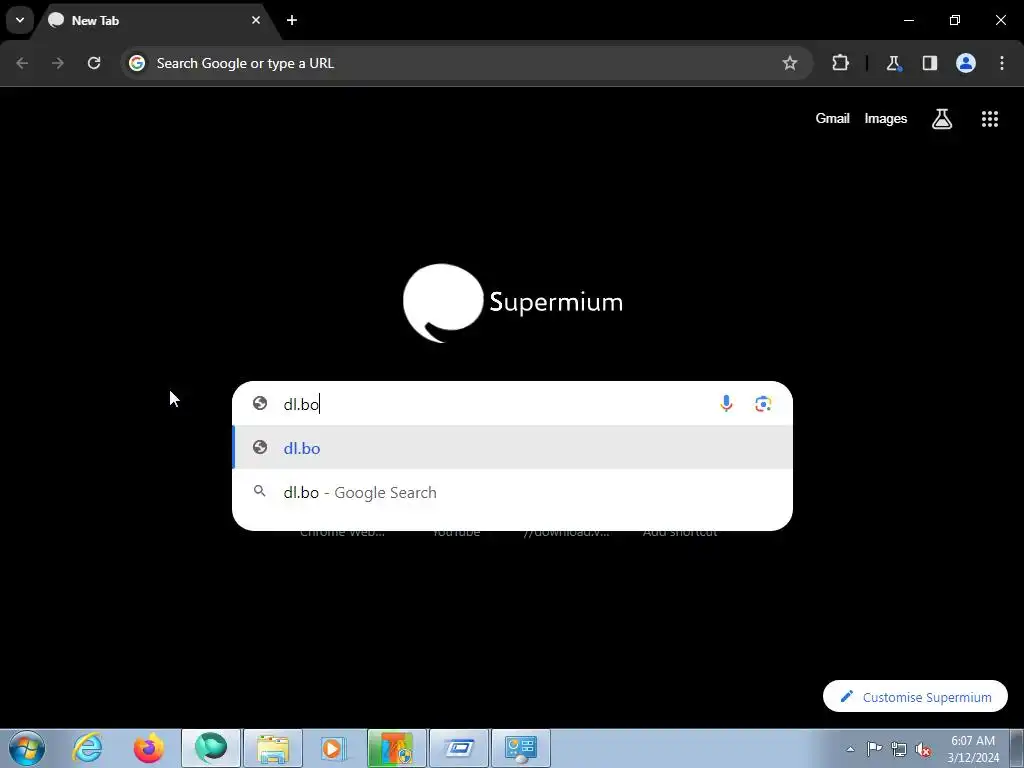Viewport: 1024px width, 768px height.
Task: Open the profile avatar menu
Action: tap(966, 63)
